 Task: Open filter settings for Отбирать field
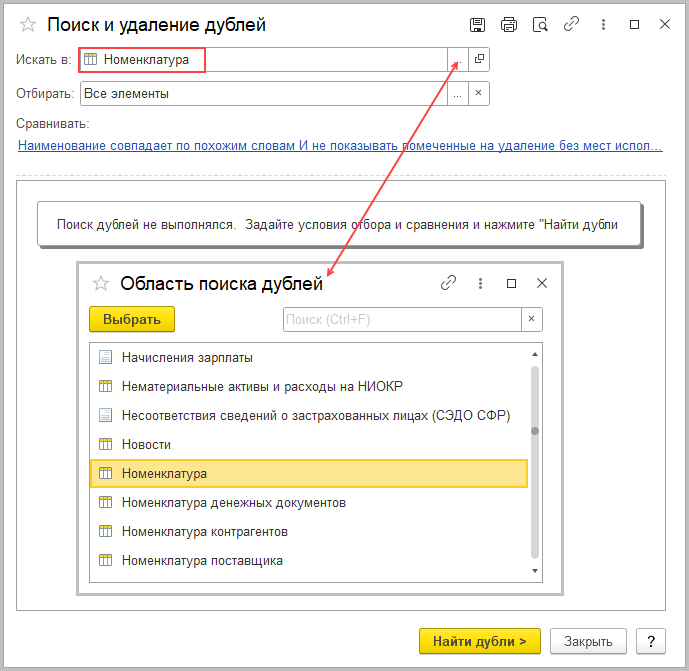(457, 94)
